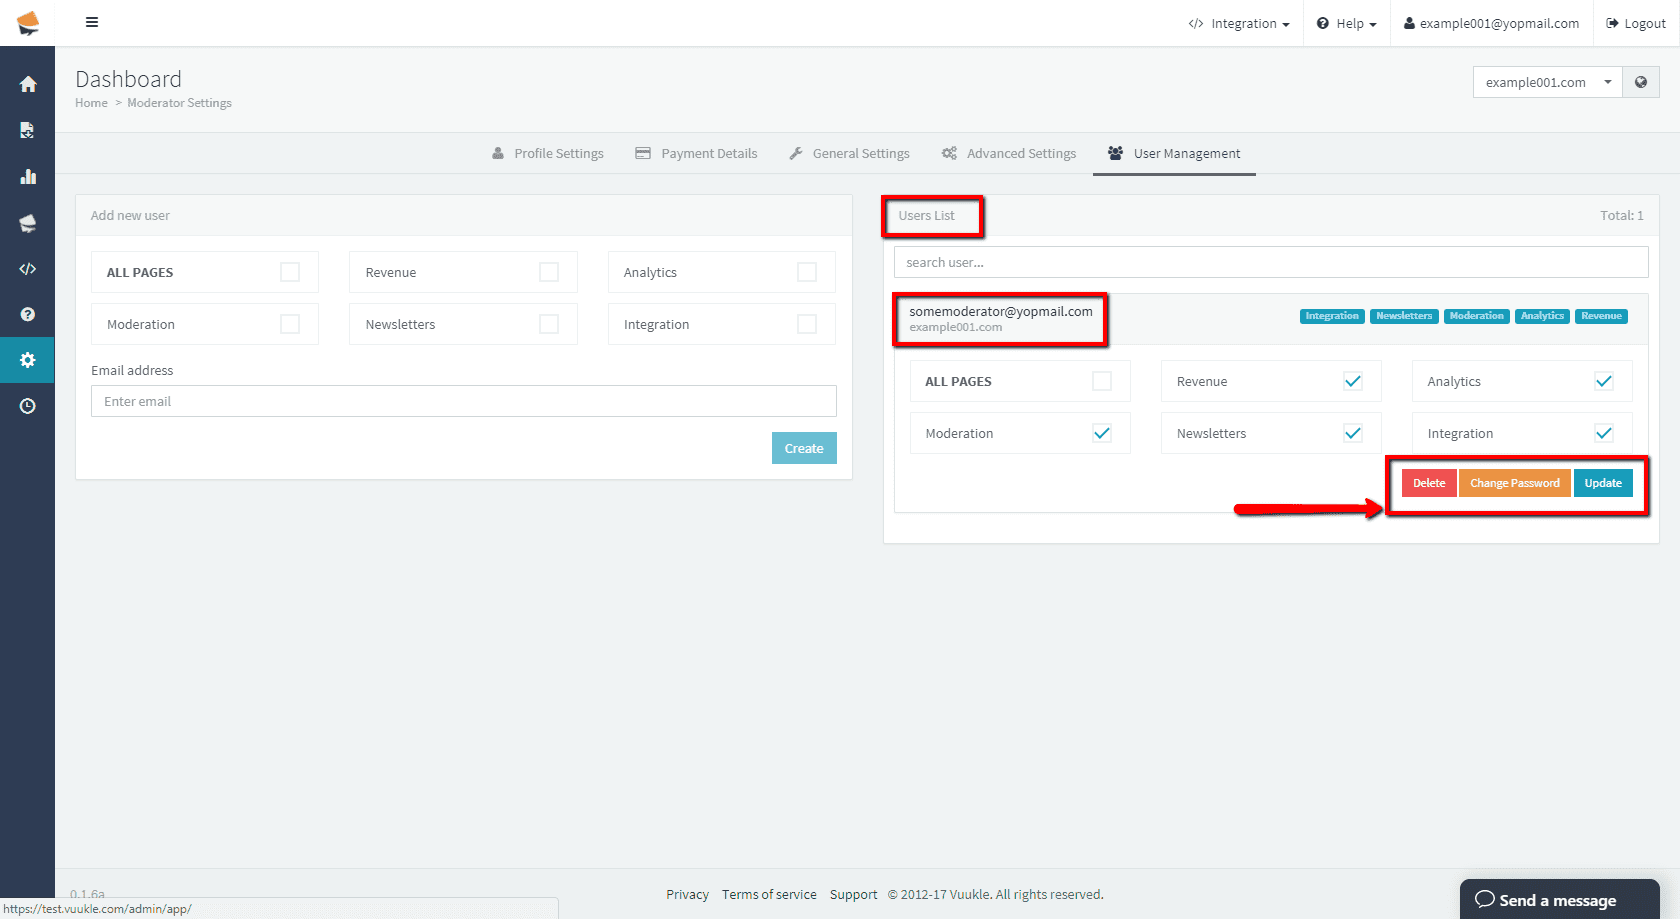
Task: Check ALL PAGES in Add new user
Action: coord(290,272)
